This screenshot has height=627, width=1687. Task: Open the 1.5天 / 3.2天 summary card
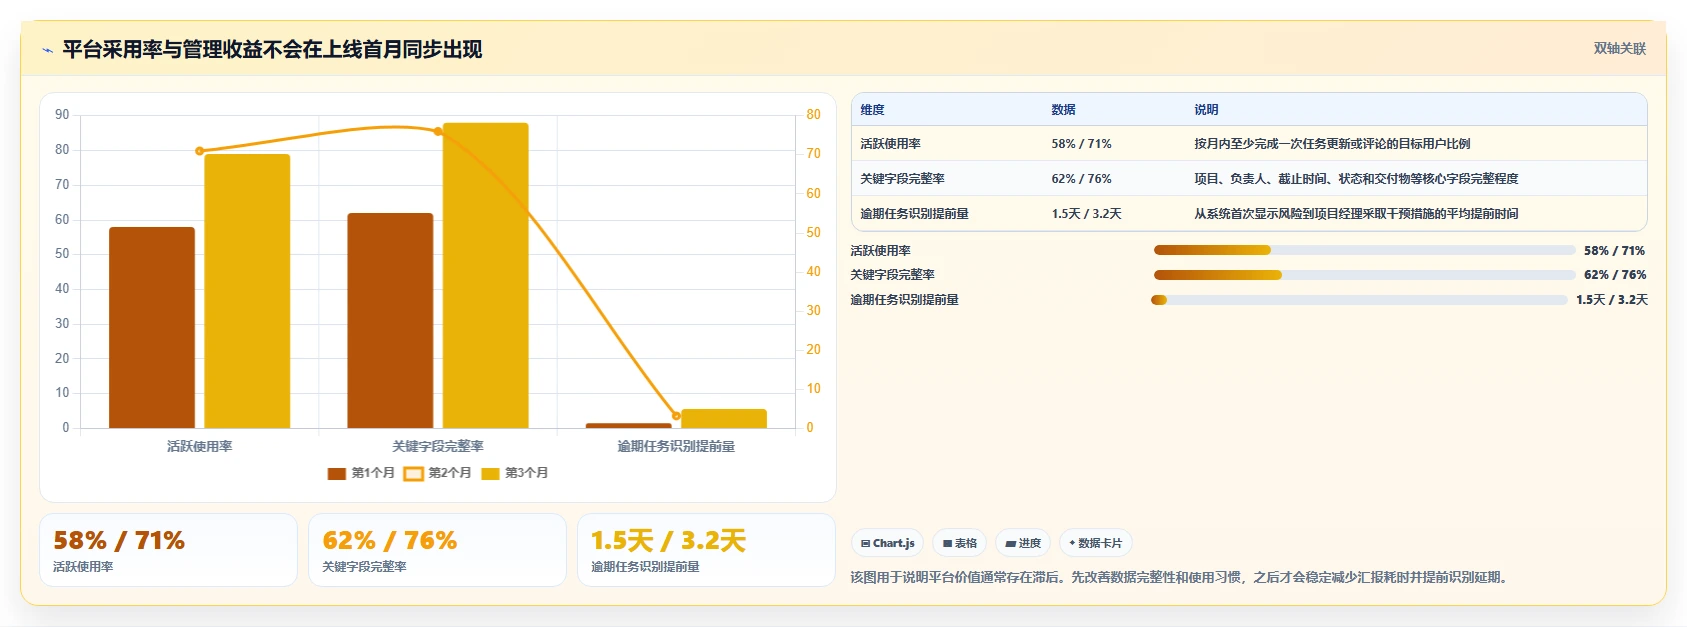706,550
